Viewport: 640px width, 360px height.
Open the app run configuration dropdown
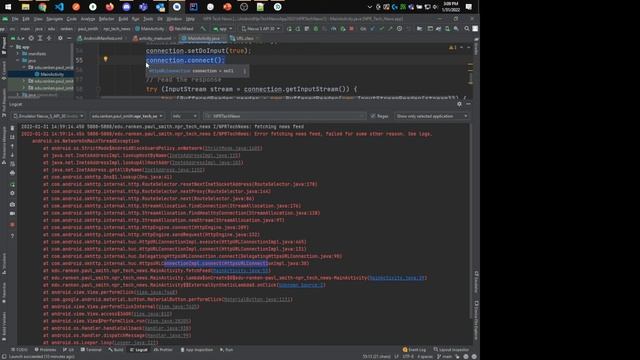222,29
